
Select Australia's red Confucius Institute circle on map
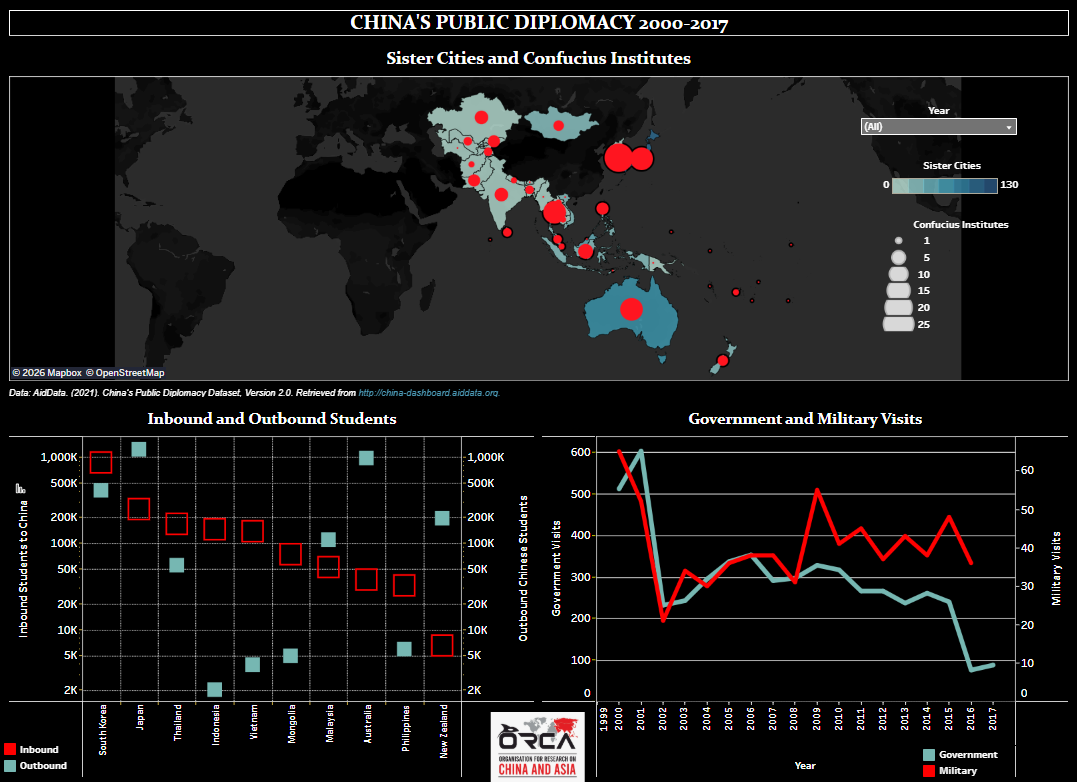pyautogui.click(x=630, y=309)
